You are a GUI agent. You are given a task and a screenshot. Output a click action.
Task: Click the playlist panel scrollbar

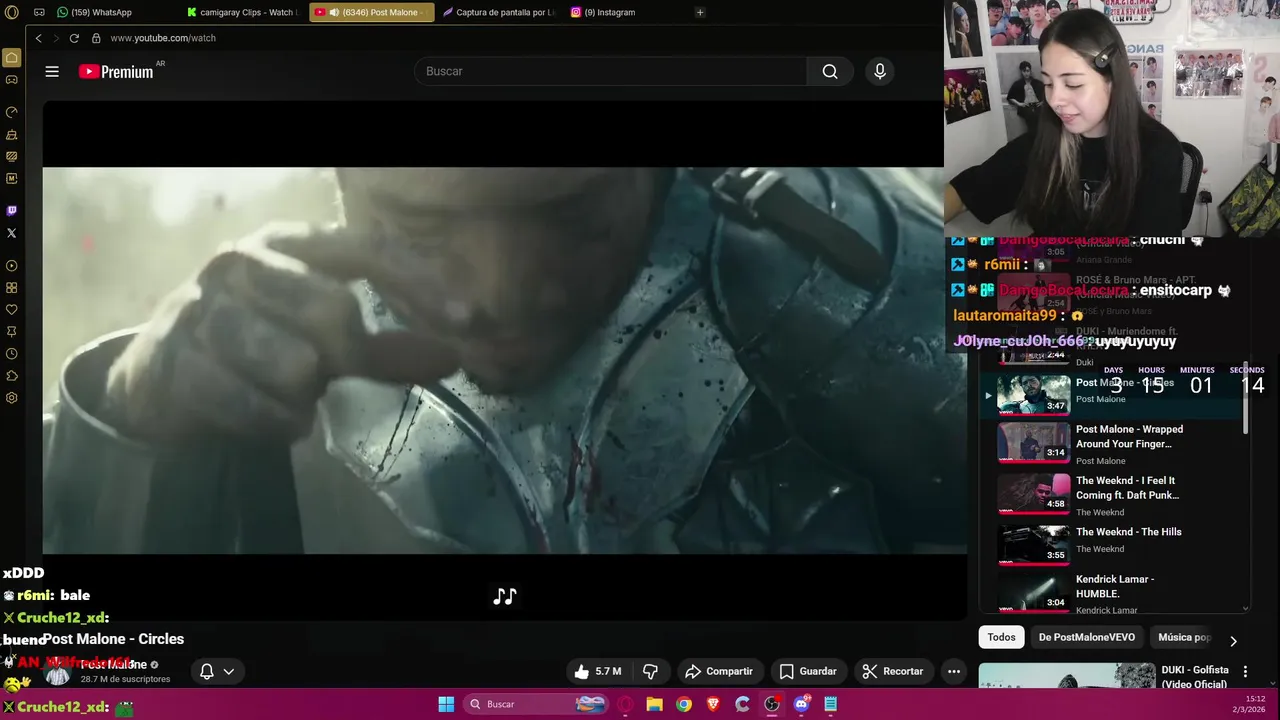click(x=1245, y=400)
